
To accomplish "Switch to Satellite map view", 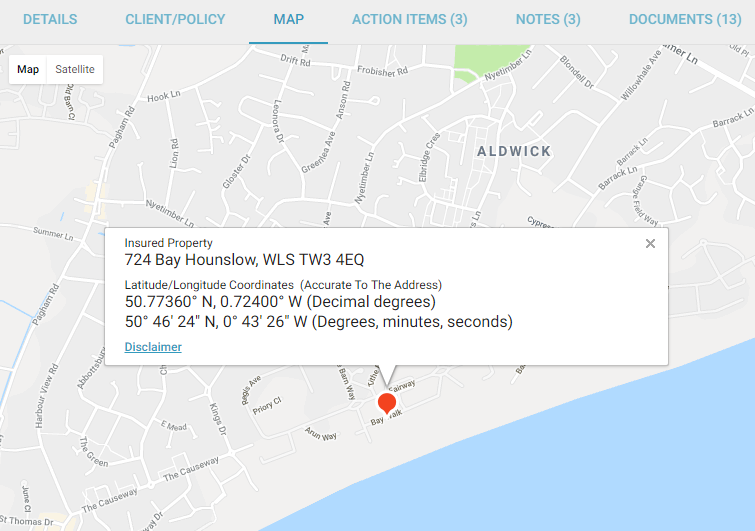I will (75, 69).
